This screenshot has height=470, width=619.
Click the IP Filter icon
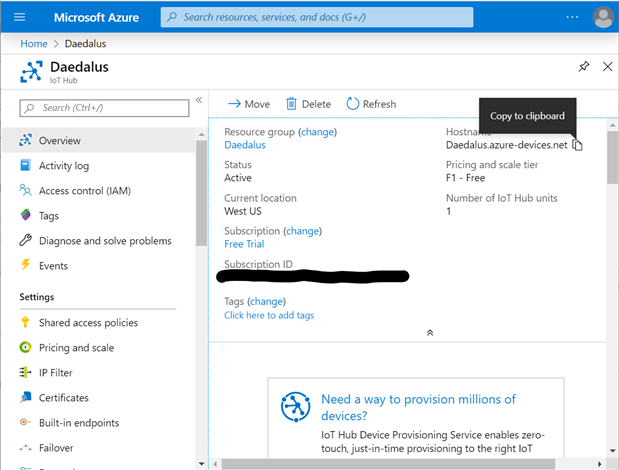tap(26, 372)
